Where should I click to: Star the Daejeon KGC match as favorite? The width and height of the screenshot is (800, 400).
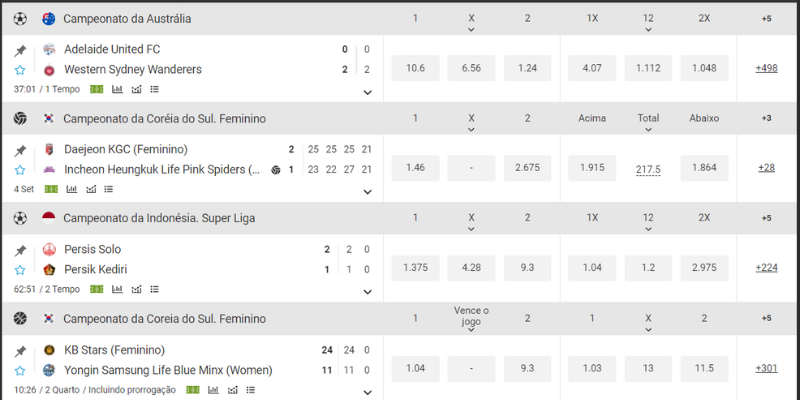tap(20, 170)
